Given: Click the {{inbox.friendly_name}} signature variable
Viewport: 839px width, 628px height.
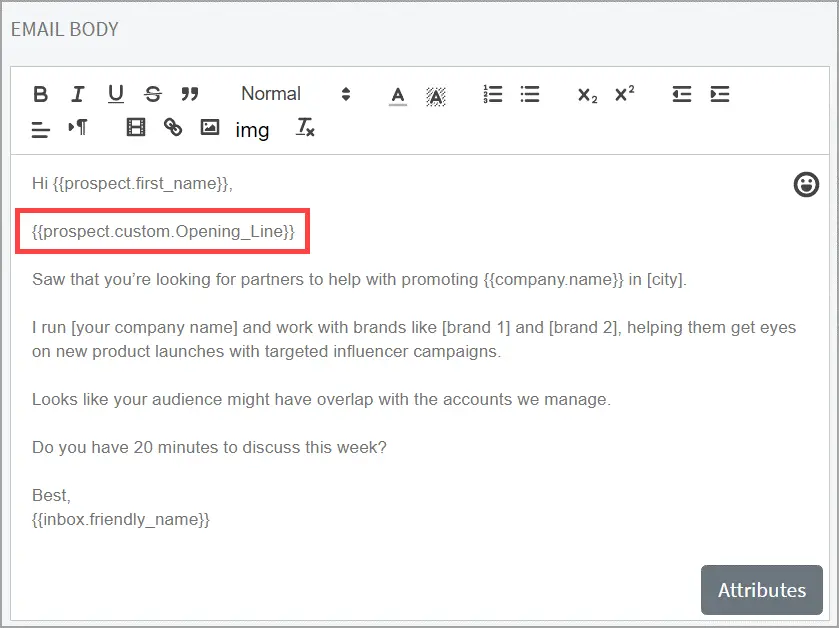Looking at the screenshot, I should coord(121,519).
